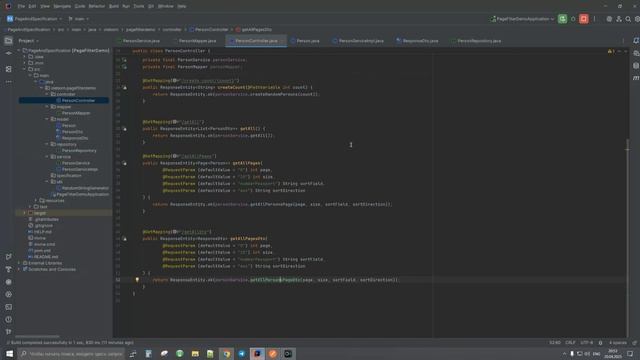Open the PageFilterDemoApplication run configuration dropdown
This screenshot has height=360, width=640.
click(x=522, y=19)
